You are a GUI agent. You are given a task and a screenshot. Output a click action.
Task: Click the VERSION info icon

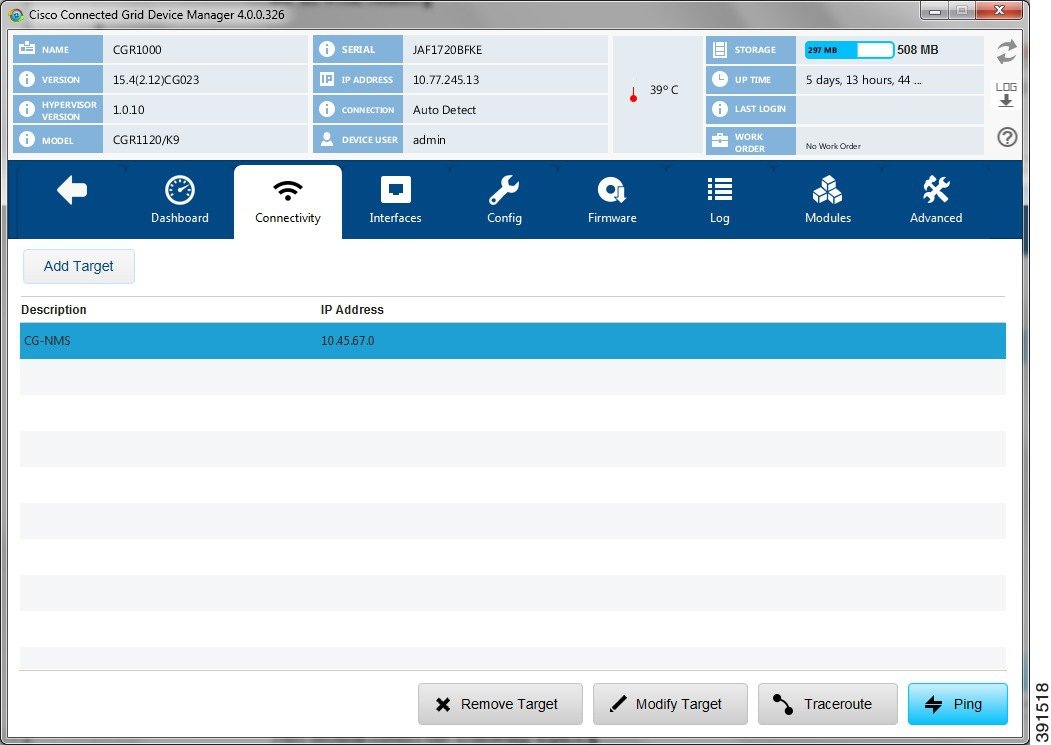(x=27, y=79)
